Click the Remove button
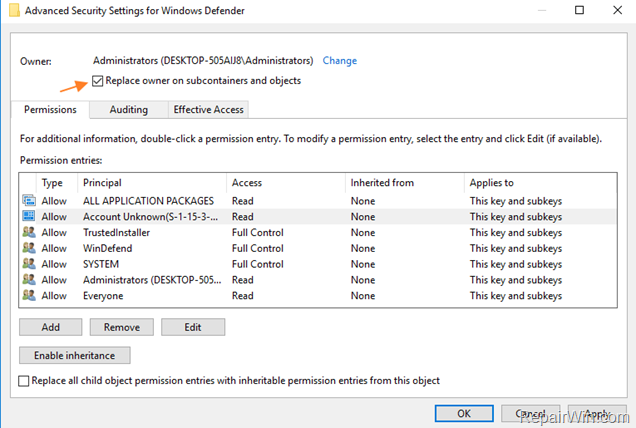Viewport: 636px width, 428px height. pyautogui.click(x=122, y=327)
